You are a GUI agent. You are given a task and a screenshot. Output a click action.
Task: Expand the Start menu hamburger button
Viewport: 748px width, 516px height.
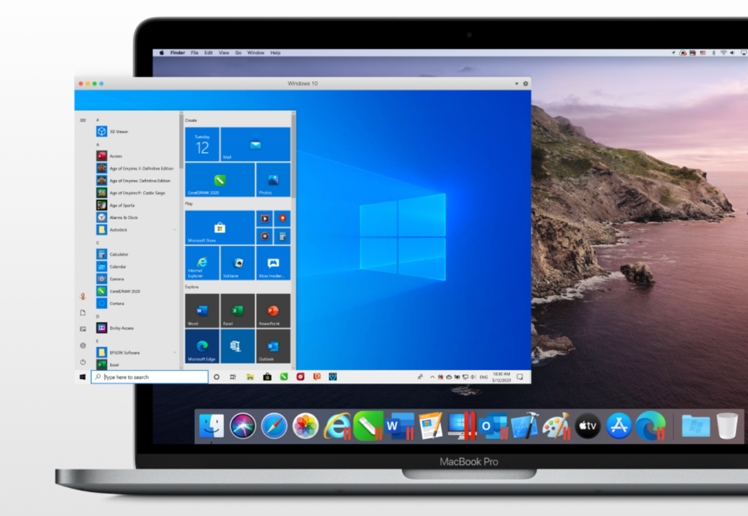click(x=83, y=120)
